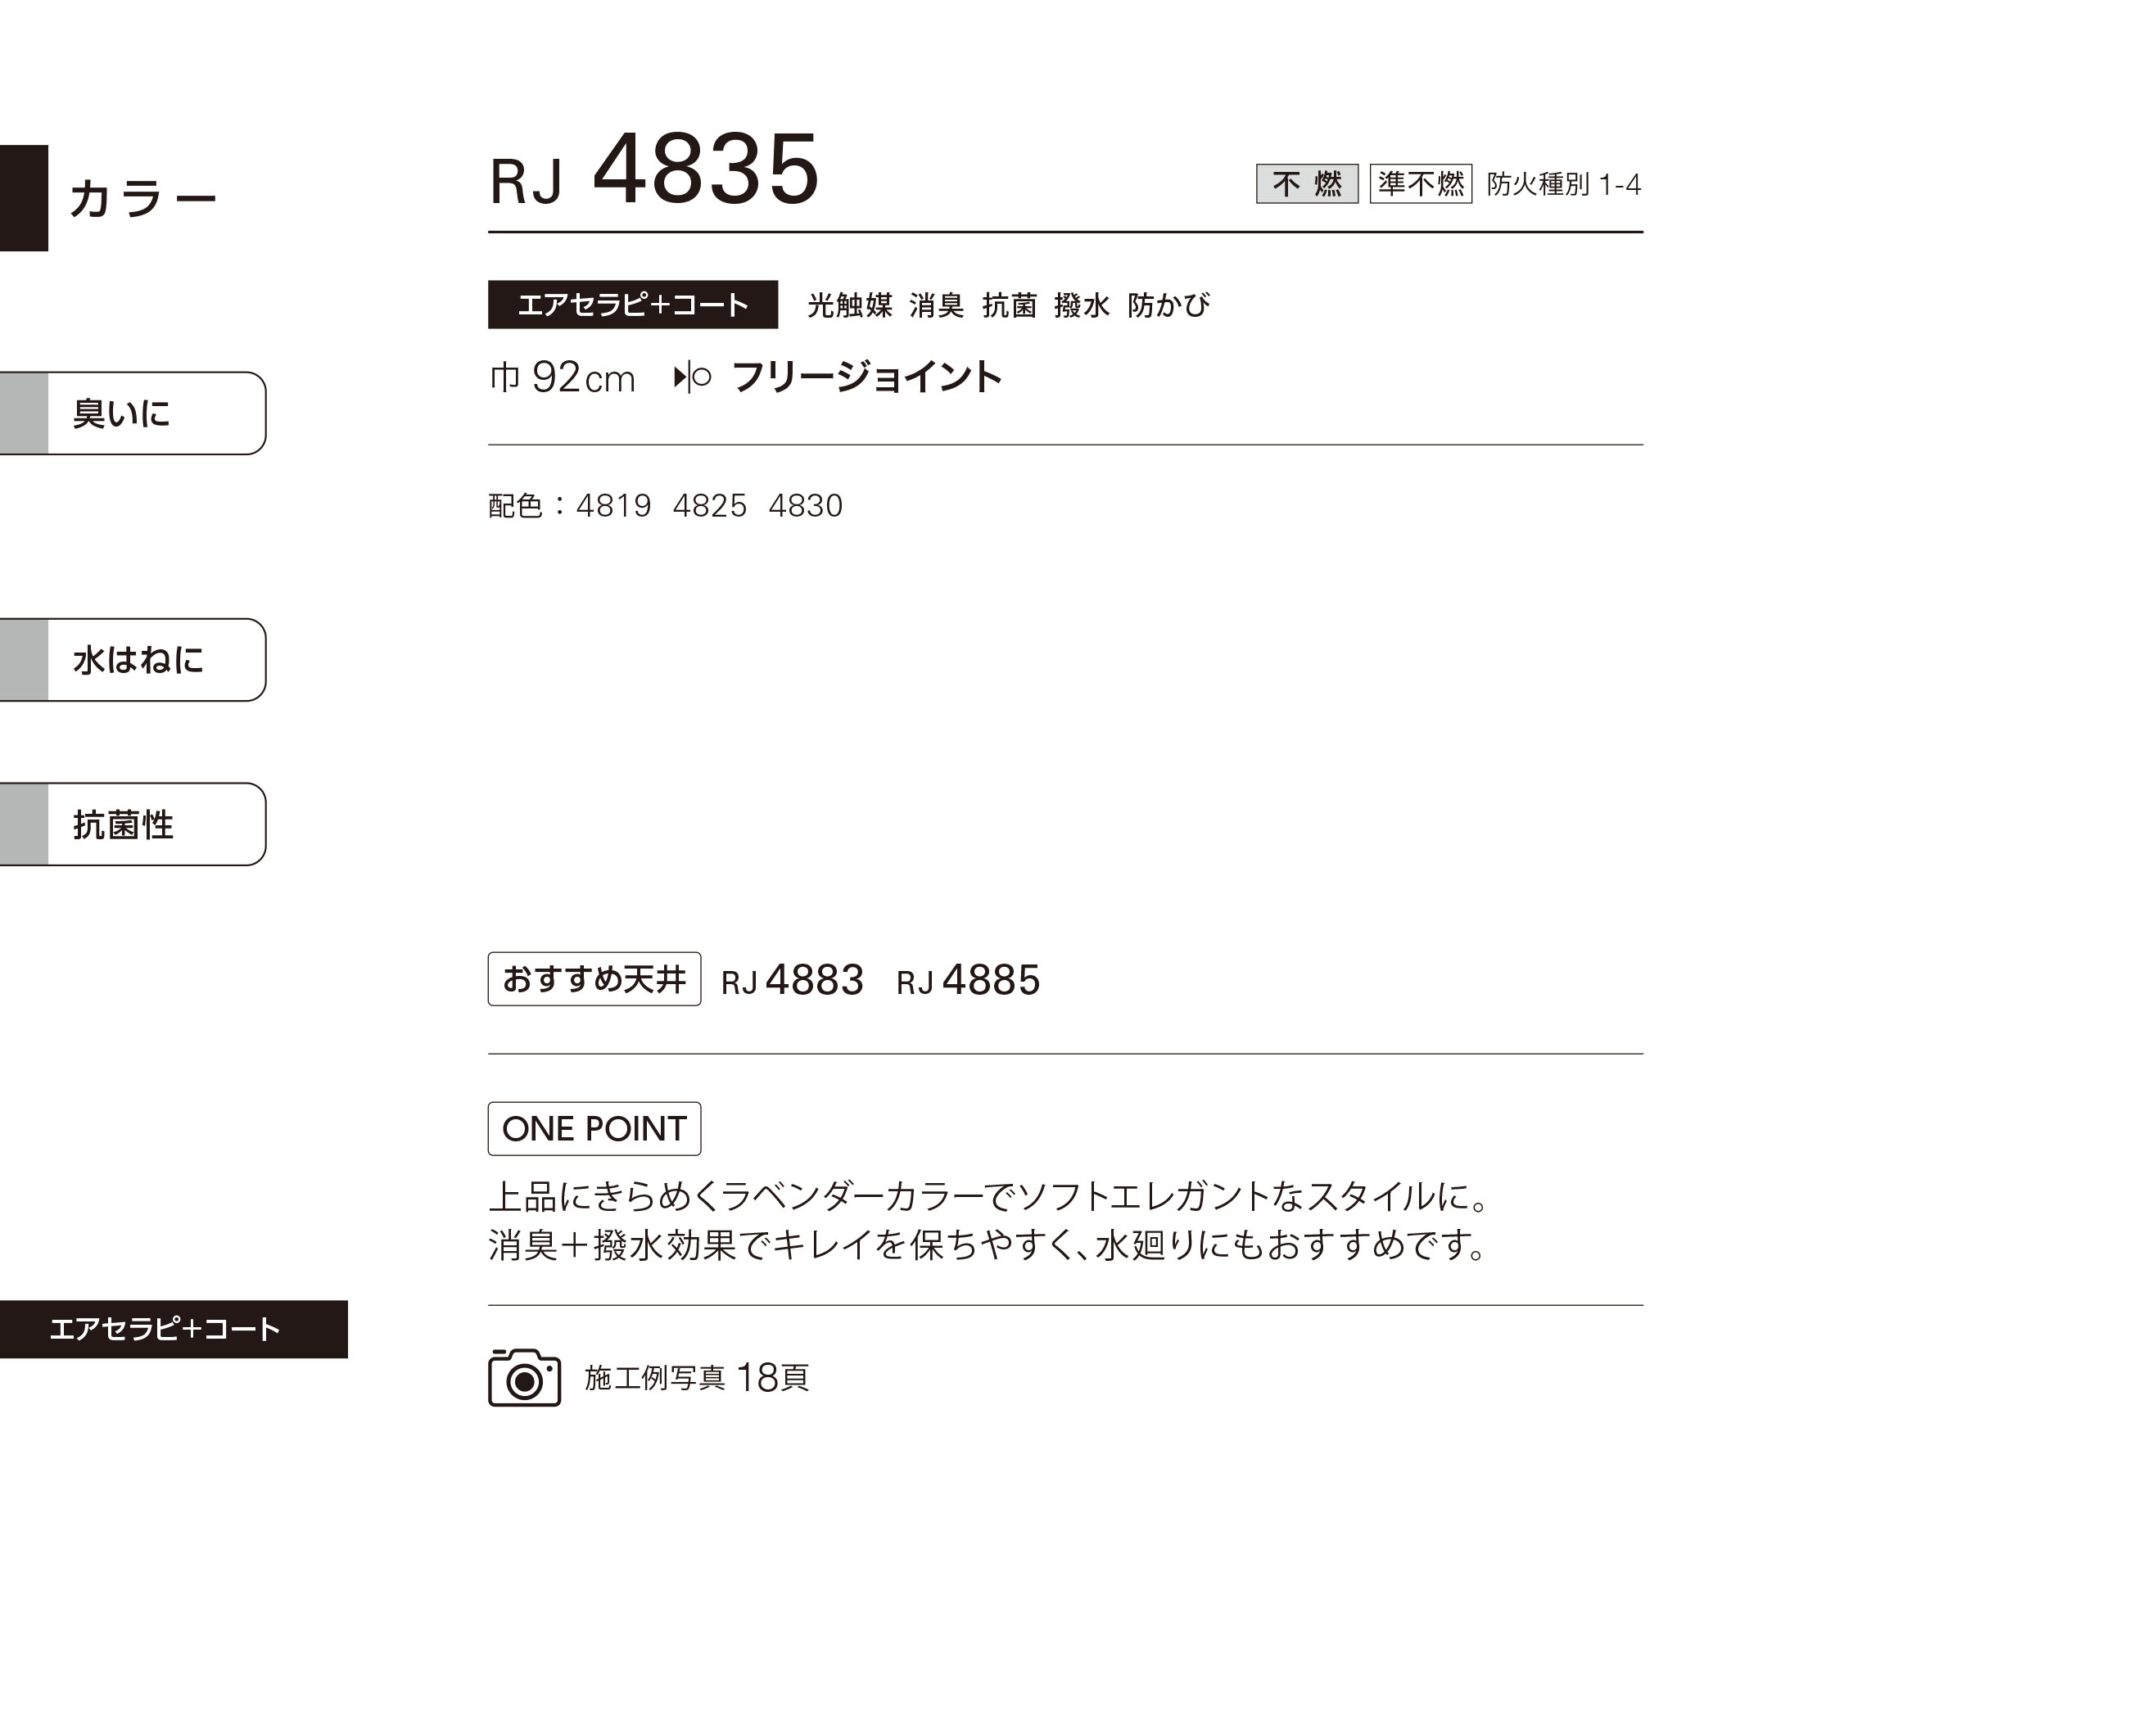Viewport: 2156px width, 1721px height.
Task: Open recommended ceiling RJ 4885
Action: click(x=968, y=980)
